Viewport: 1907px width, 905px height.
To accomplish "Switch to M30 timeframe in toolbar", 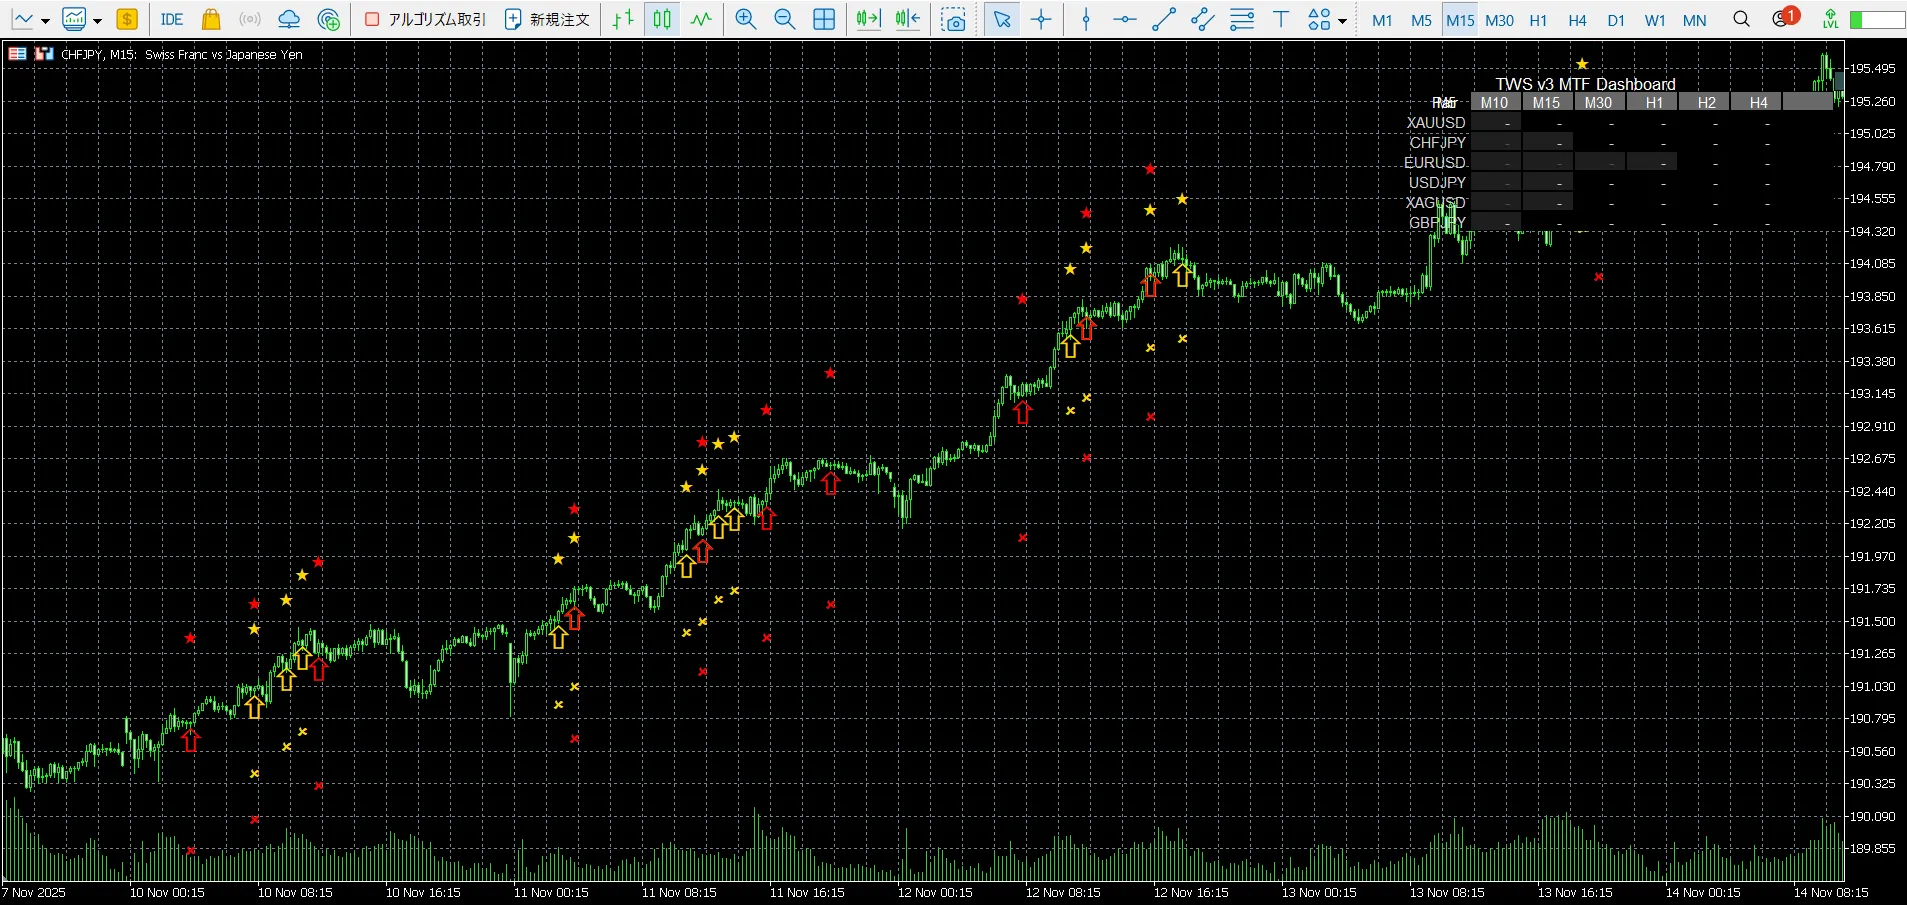I will [1499, 20].
